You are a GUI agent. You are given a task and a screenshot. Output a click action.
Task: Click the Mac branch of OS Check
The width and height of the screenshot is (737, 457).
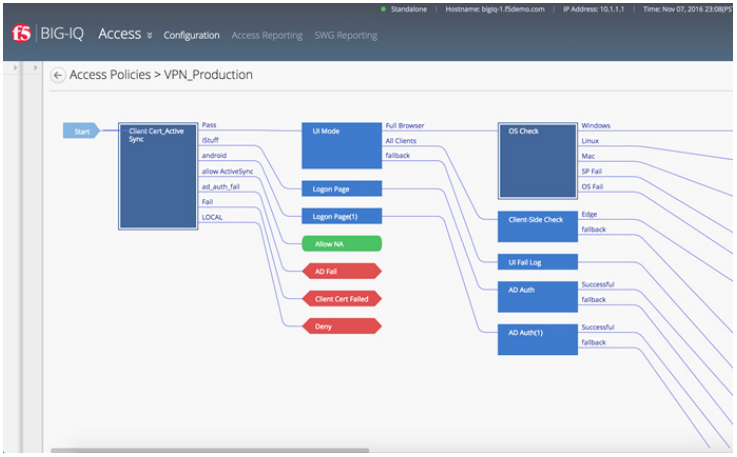click(x=588, y=156)
